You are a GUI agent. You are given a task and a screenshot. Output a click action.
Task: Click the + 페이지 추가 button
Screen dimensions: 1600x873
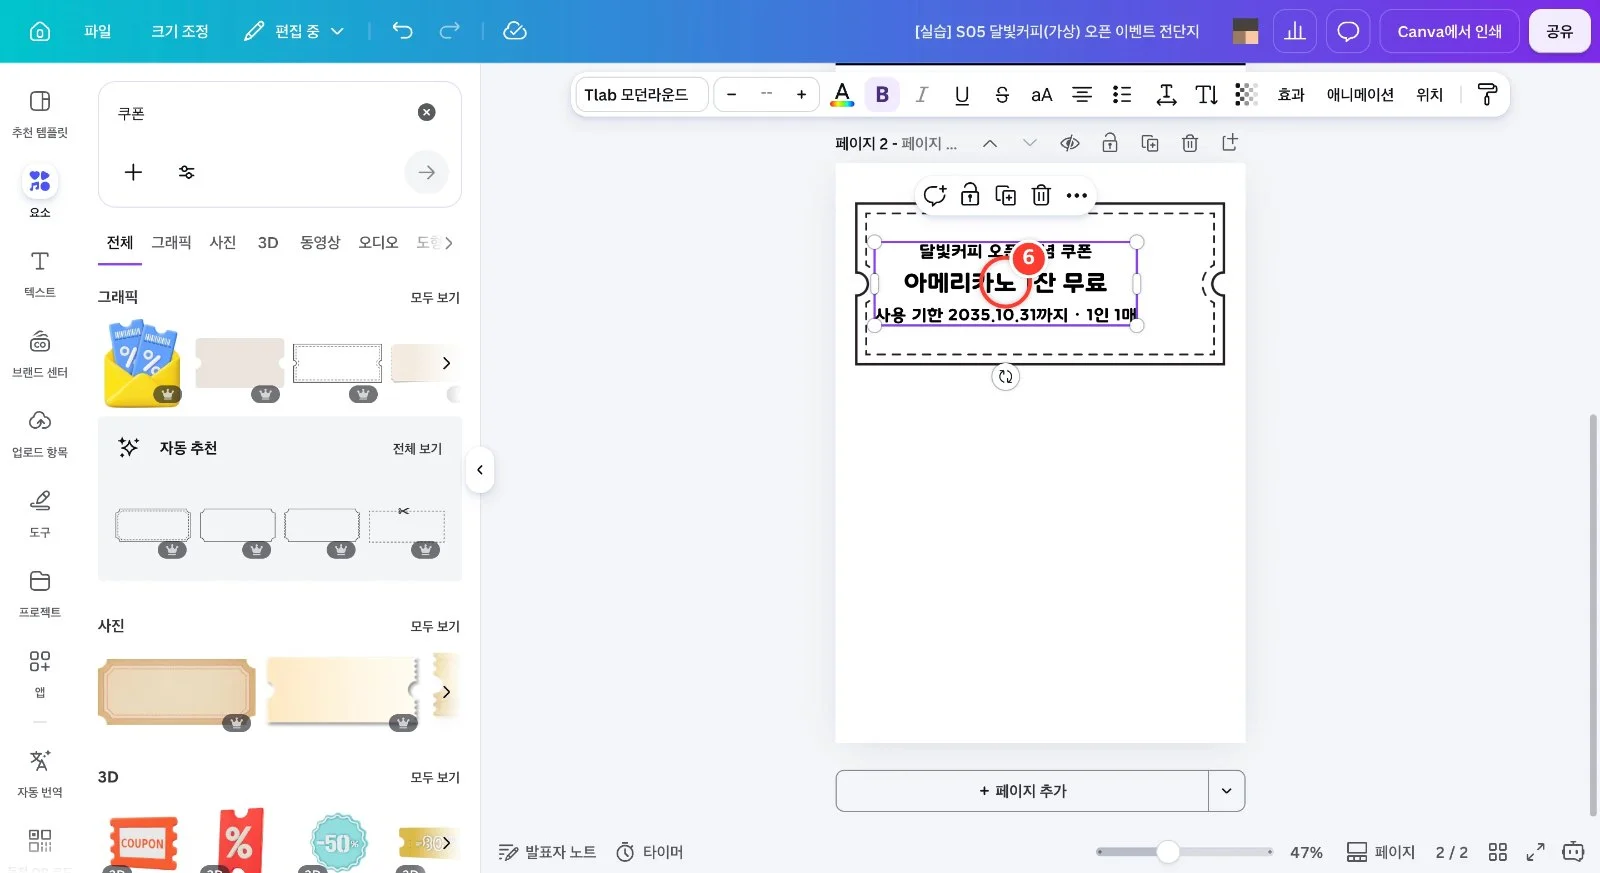1022,791
